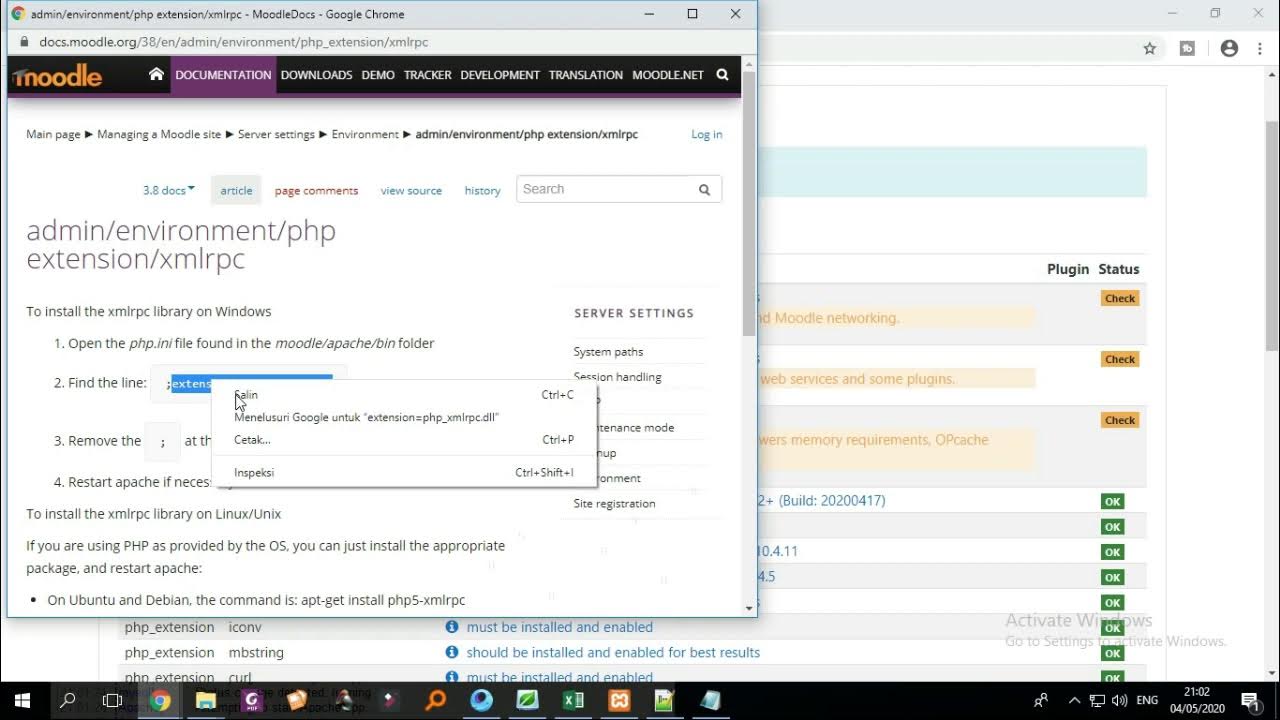The height and width of the screenshot is (720, 1280).
Task: Open MOODLE.NET in Moodle navbar
Action: (668, 75)
